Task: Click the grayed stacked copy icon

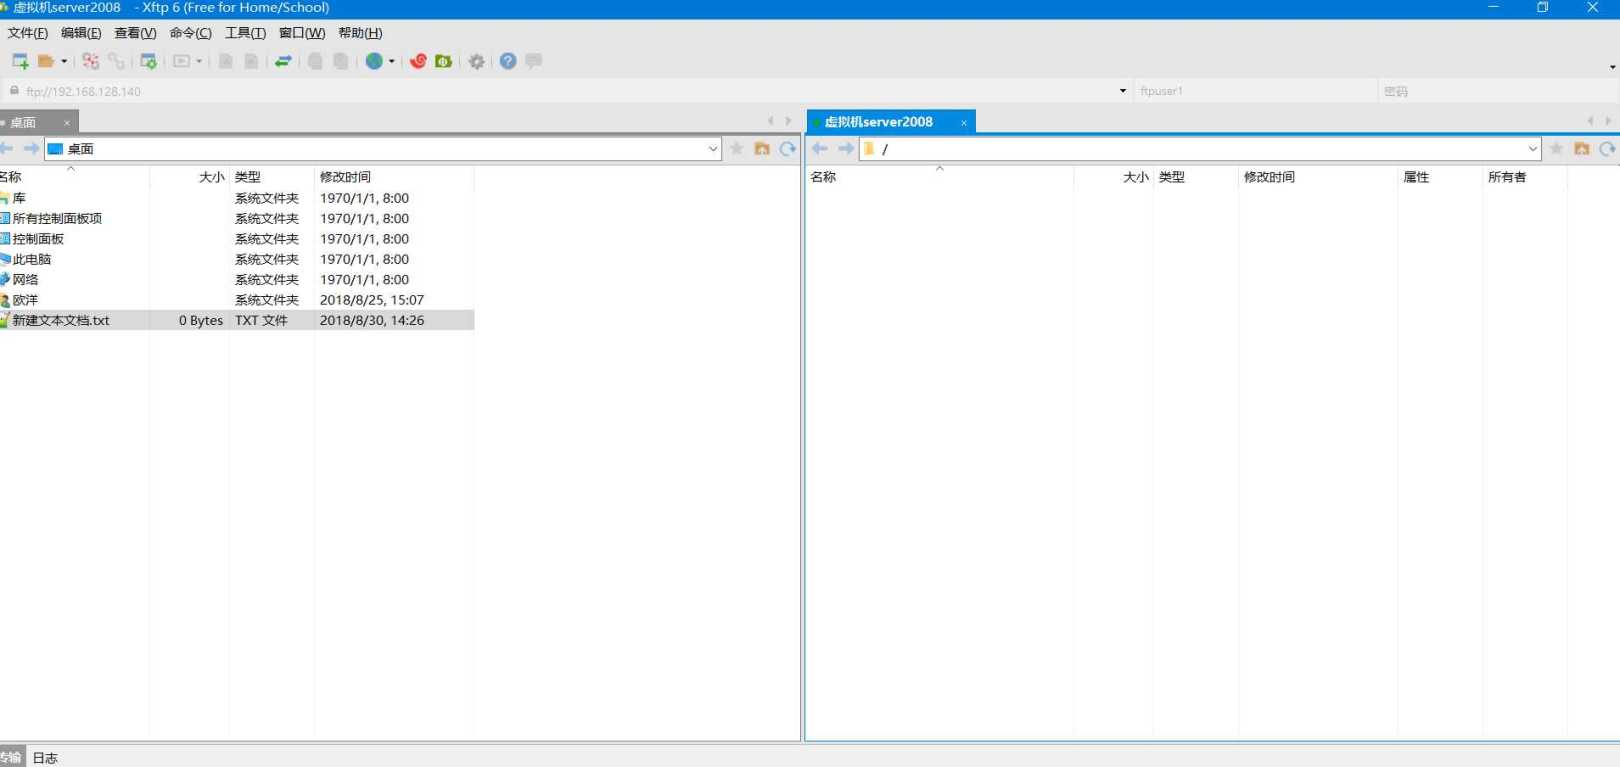Action: [x=315, y=61]
